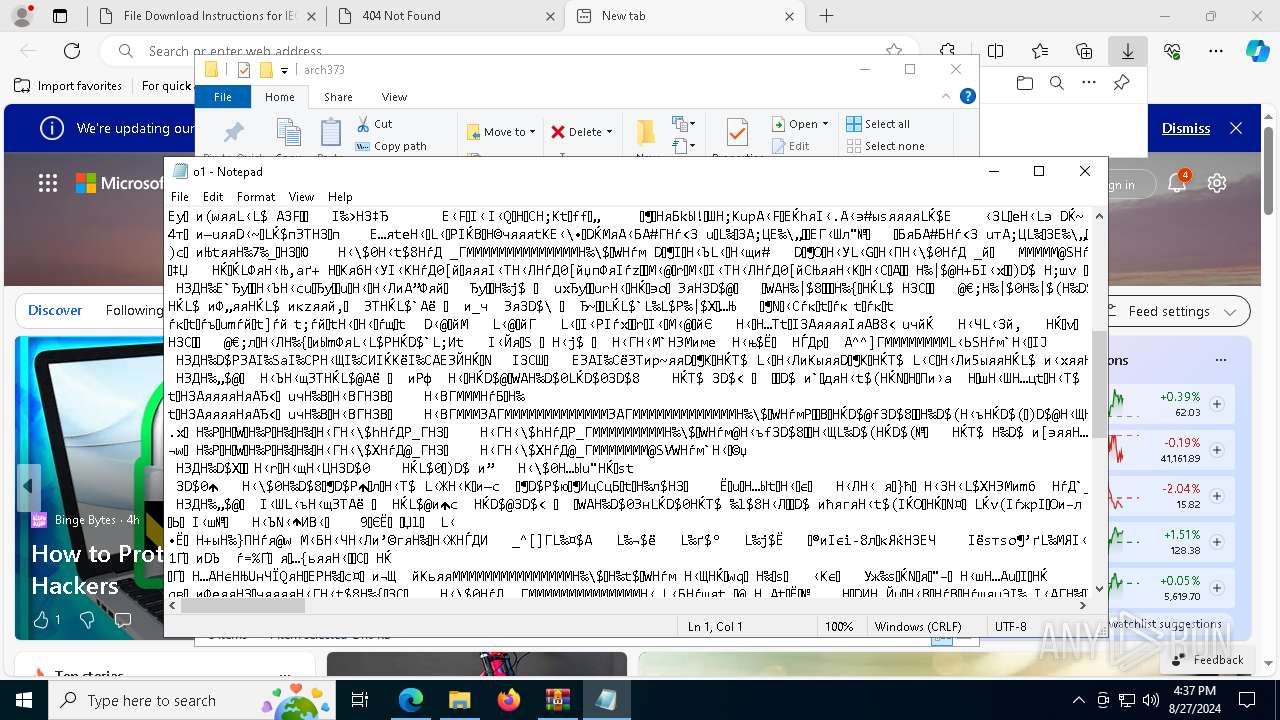Open notifications bell with 4 badge
The width and height of the screenshot is (1280, 720).
1178,183
